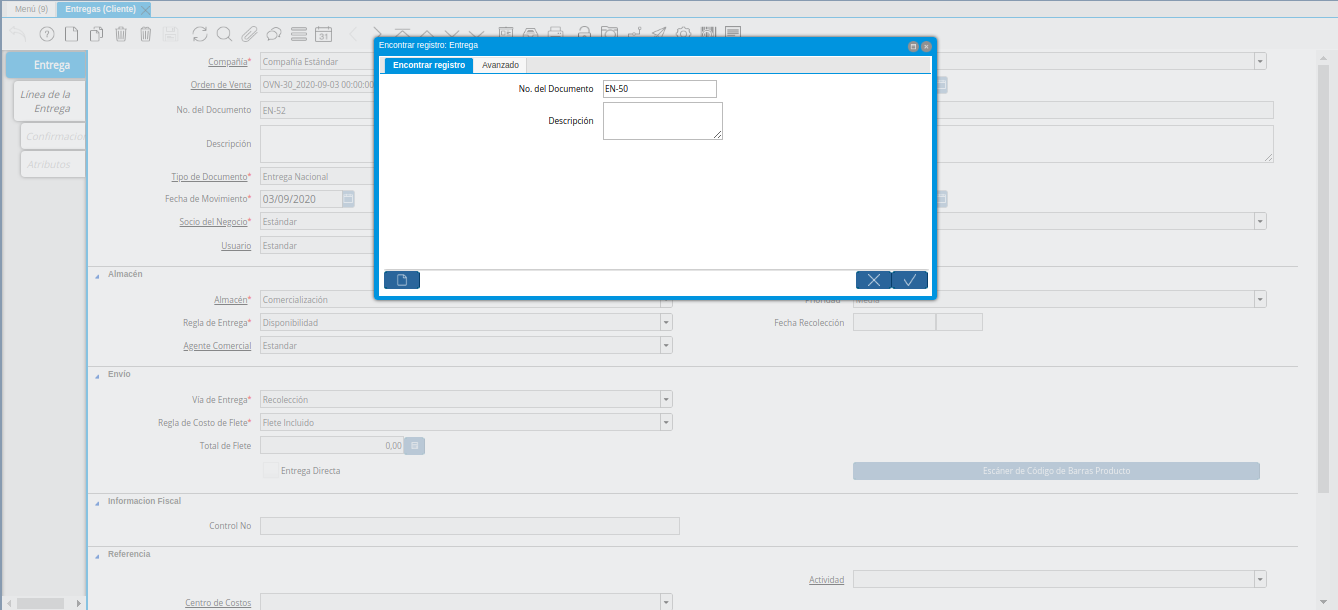Cancel the Find dialog with the X button
1338x610 pixels.
pos(874,280)
